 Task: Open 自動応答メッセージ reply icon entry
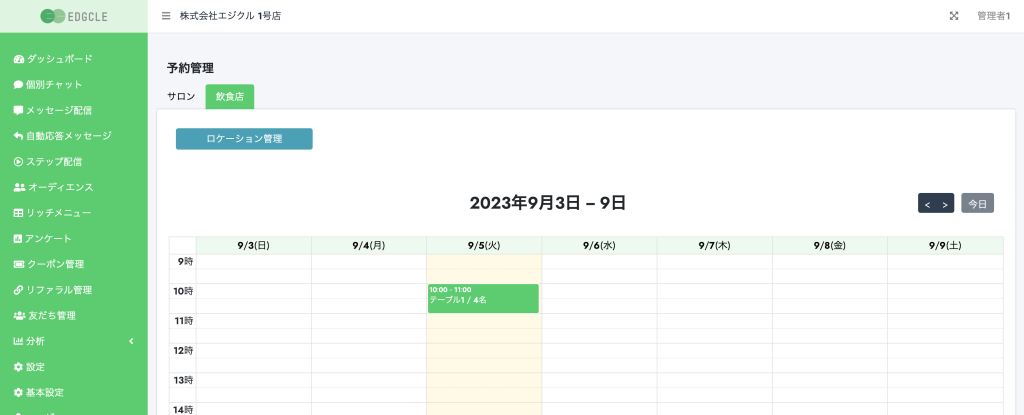click(x=62, y=136)
